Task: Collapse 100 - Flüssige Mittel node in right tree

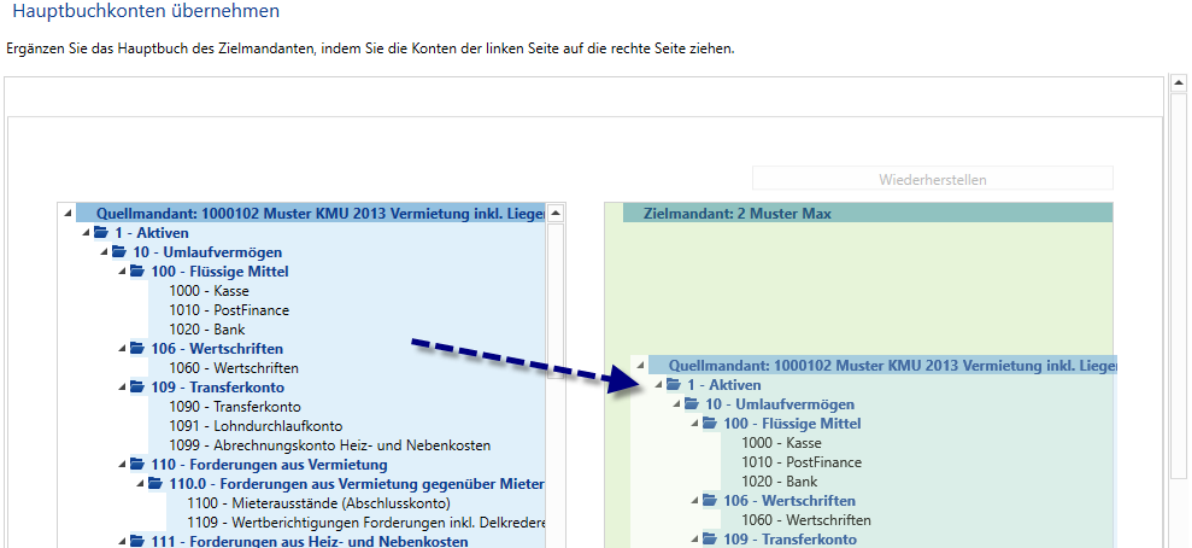Action: [x=695, y=424]
